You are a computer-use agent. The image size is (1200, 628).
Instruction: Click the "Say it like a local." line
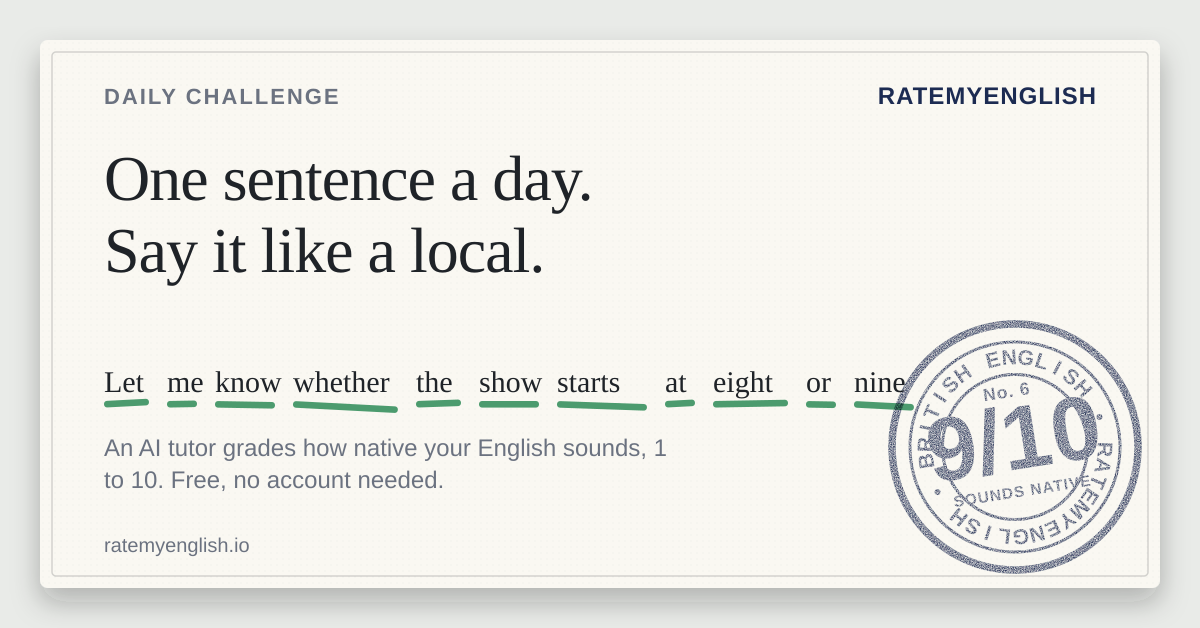click(x=324, y=251)
